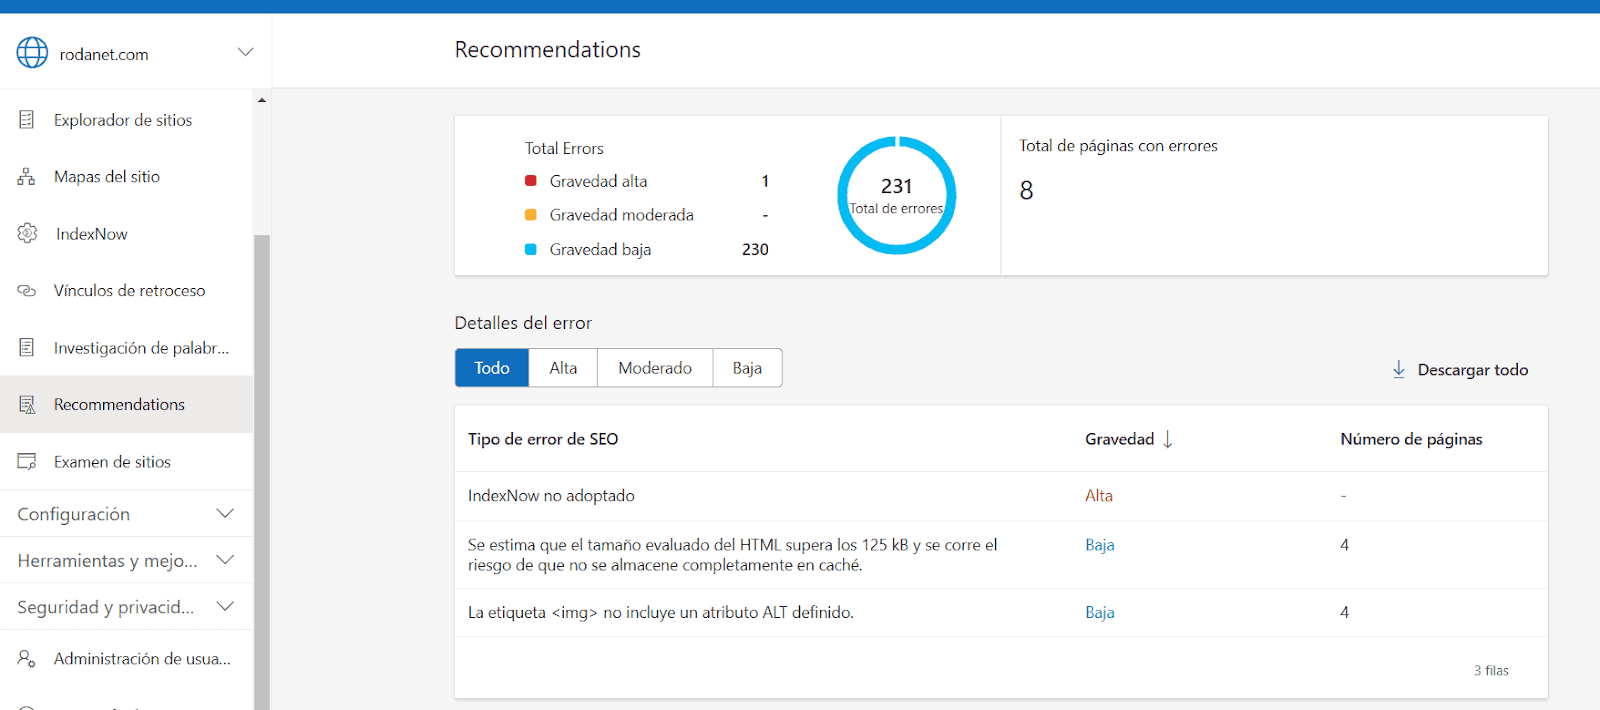Viewport: 1600px width, 710px height.
Task: Click the globe icon beside rodanet.com
Action: [x=32, y=53]
